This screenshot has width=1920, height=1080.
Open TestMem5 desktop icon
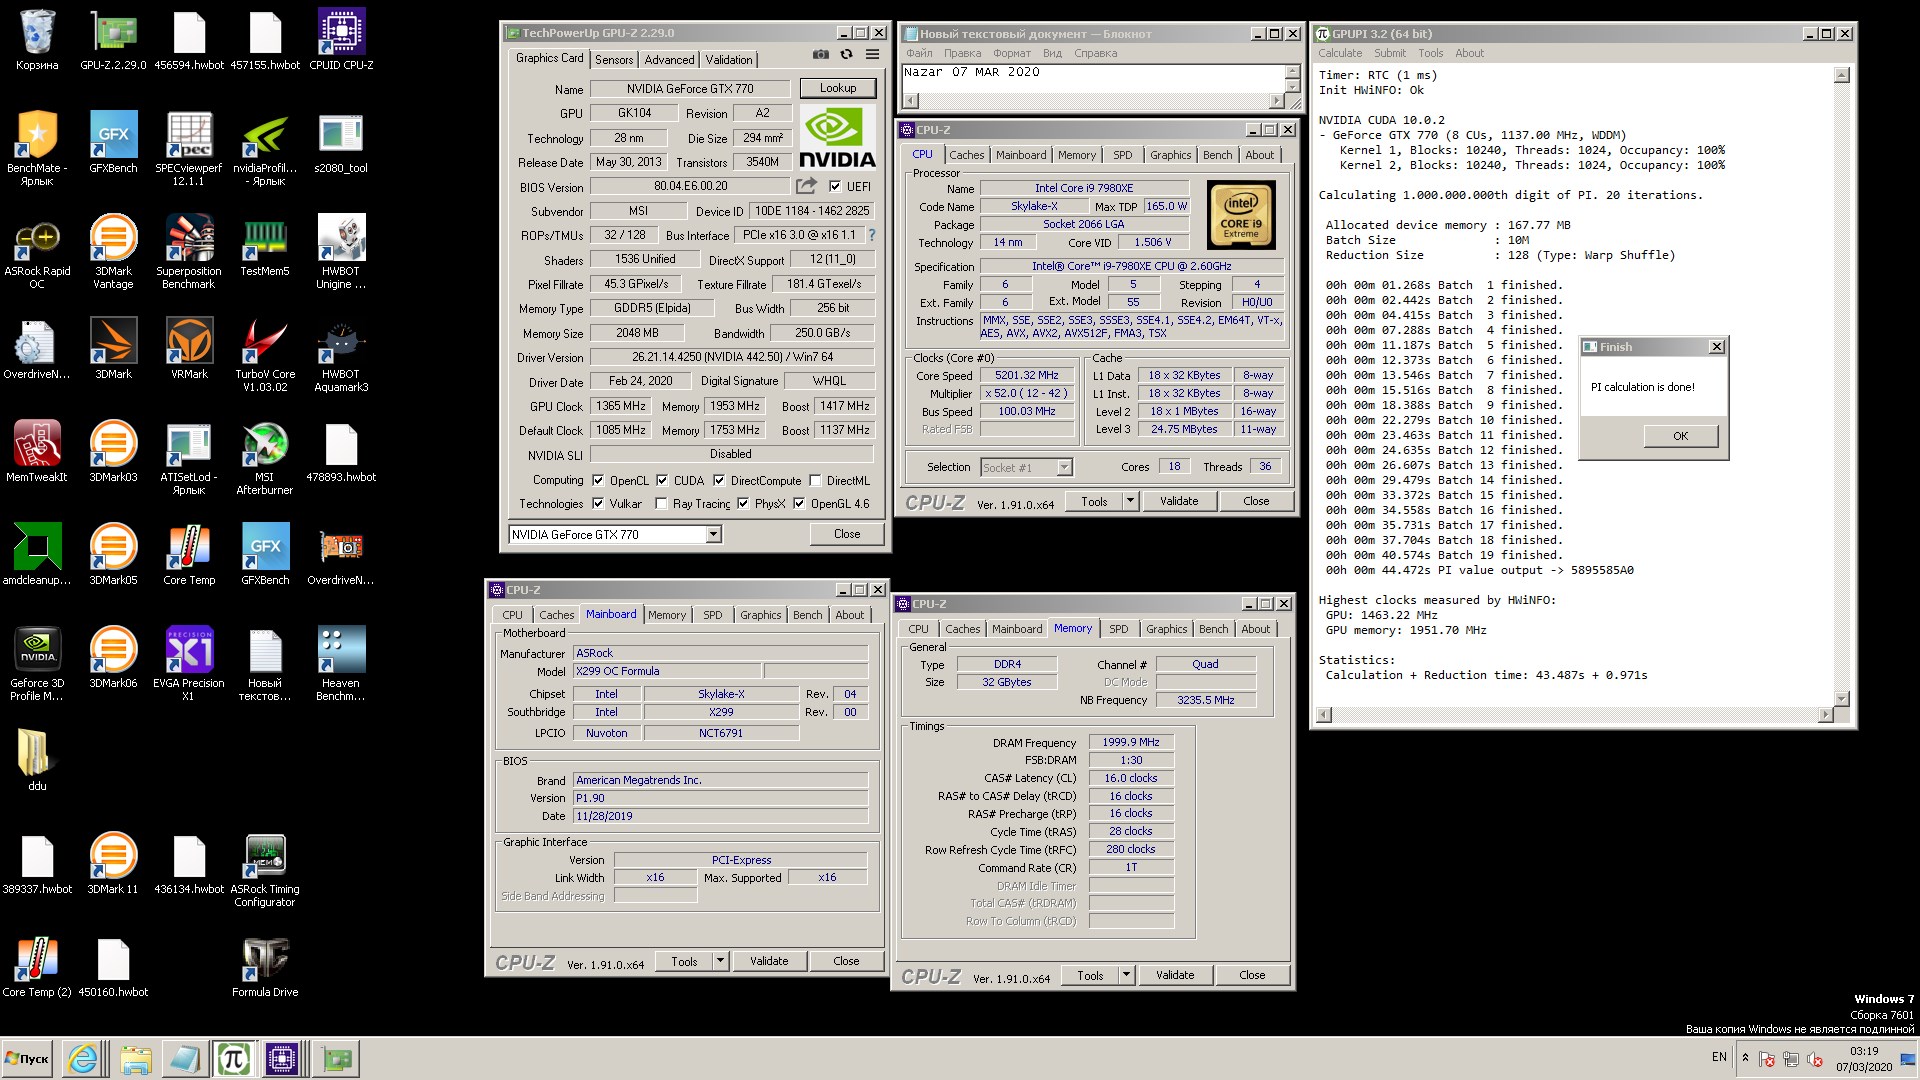tap(265, 246)
